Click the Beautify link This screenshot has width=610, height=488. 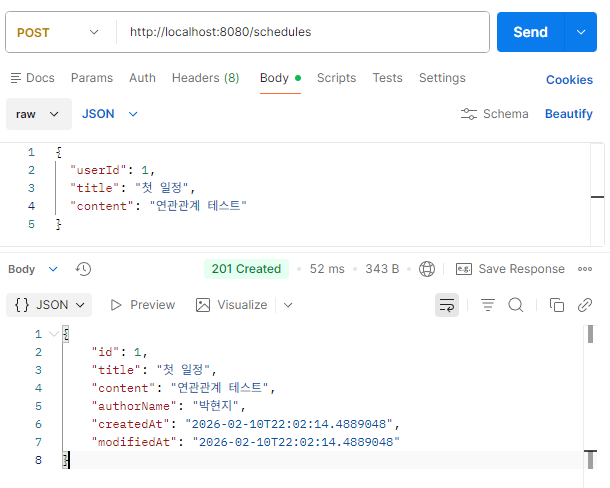(569, 114)
